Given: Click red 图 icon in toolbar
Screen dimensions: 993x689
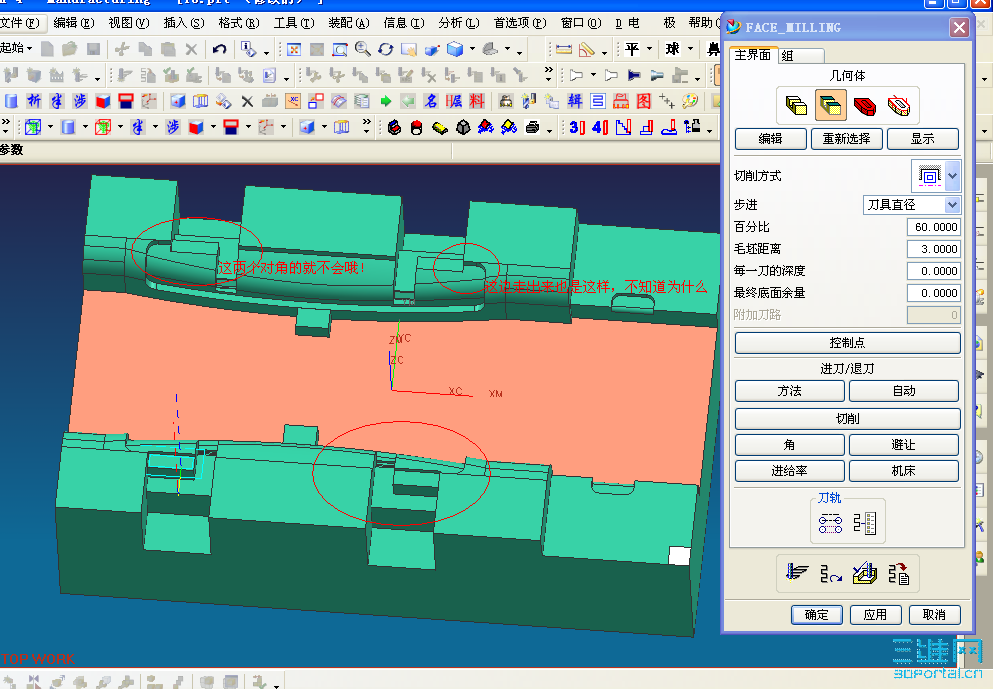Looking at the screenshot, I should coord(643,101).
